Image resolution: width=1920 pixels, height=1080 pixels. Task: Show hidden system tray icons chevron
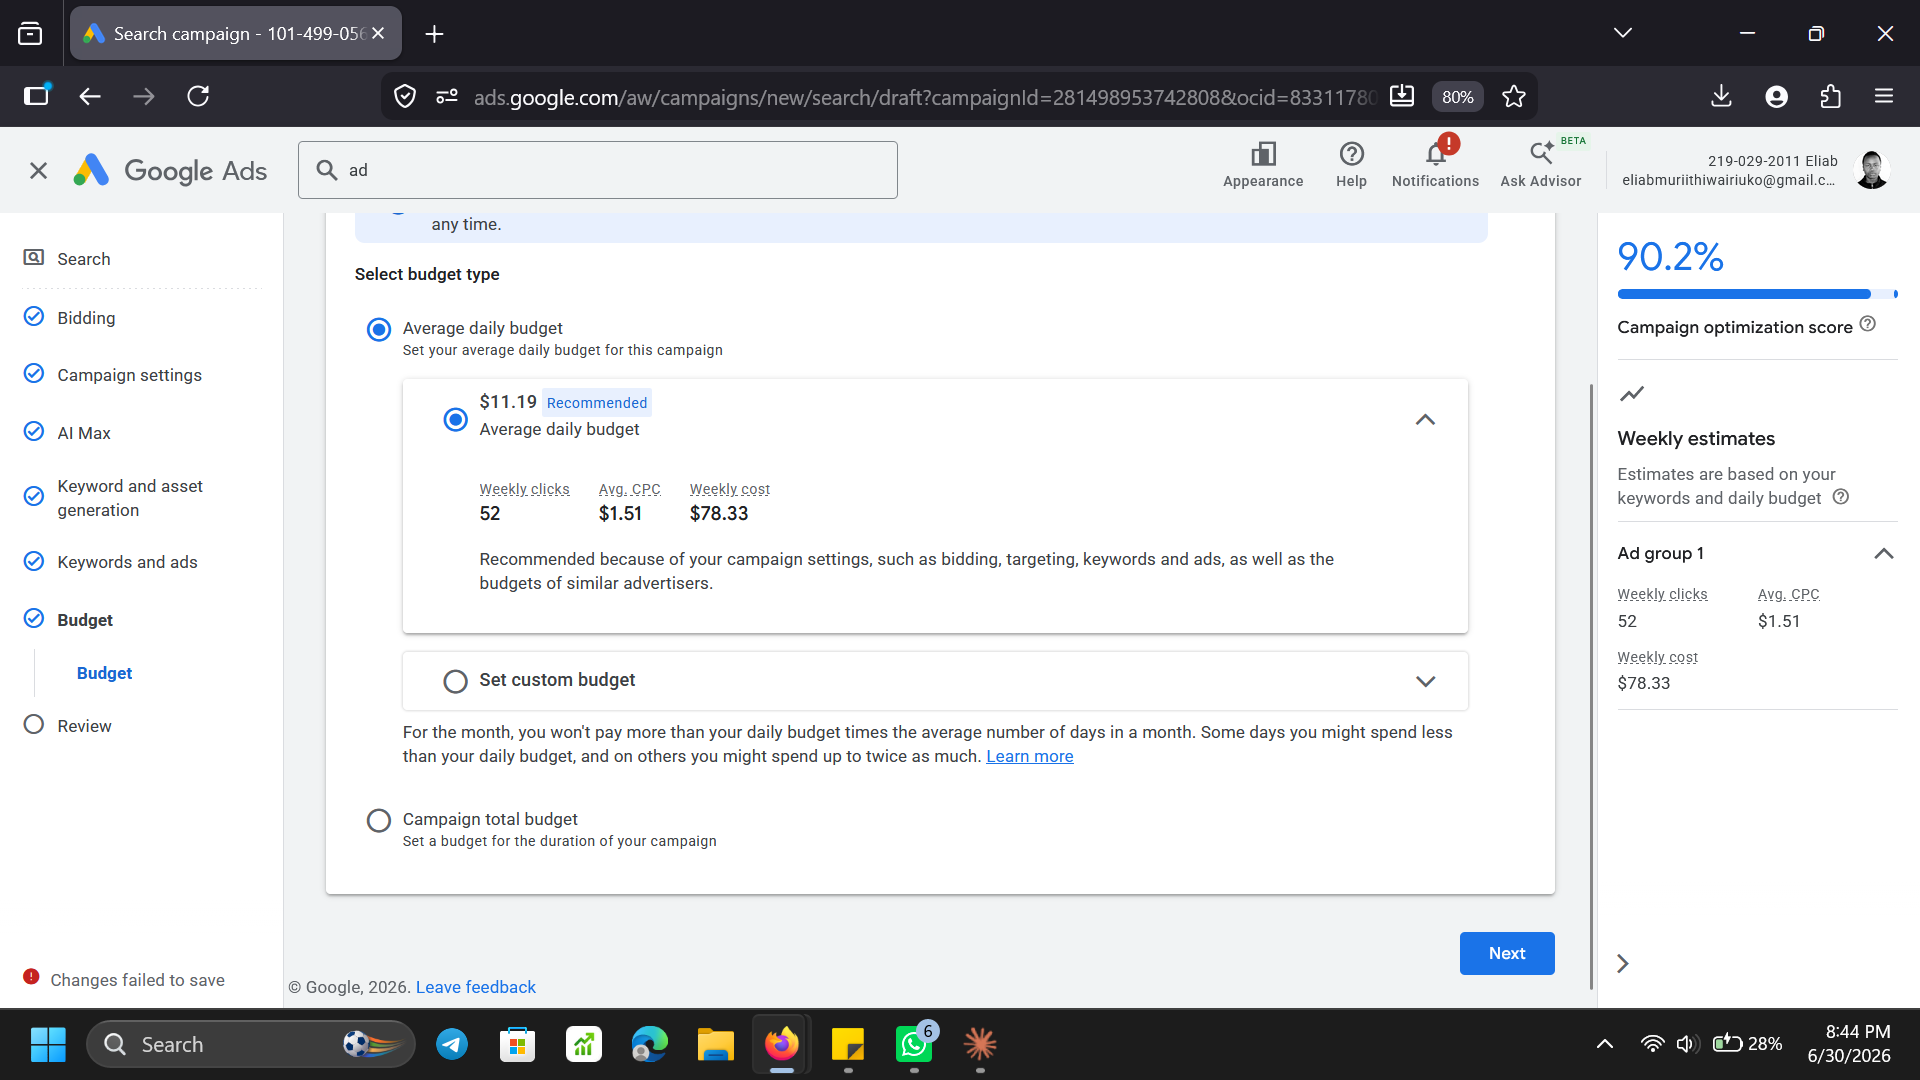pyautogui.click(x=1604, y=1044)
